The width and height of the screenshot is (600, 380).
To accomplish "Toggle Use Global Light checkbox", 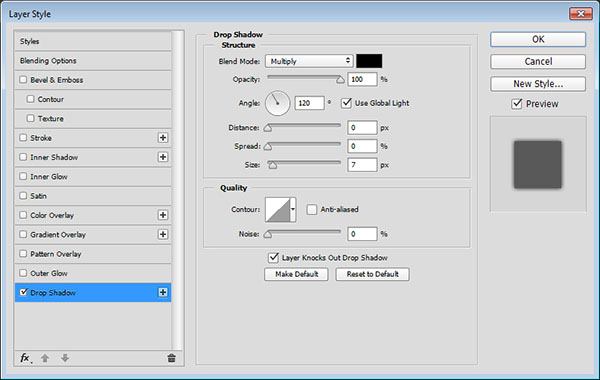I will coord(346,103).
